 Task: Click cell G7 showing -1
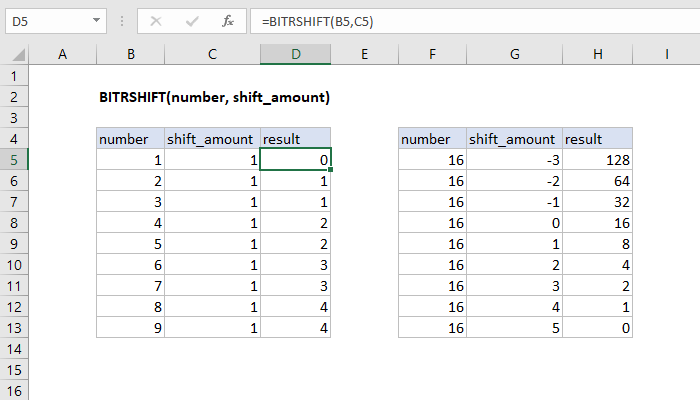514,202
